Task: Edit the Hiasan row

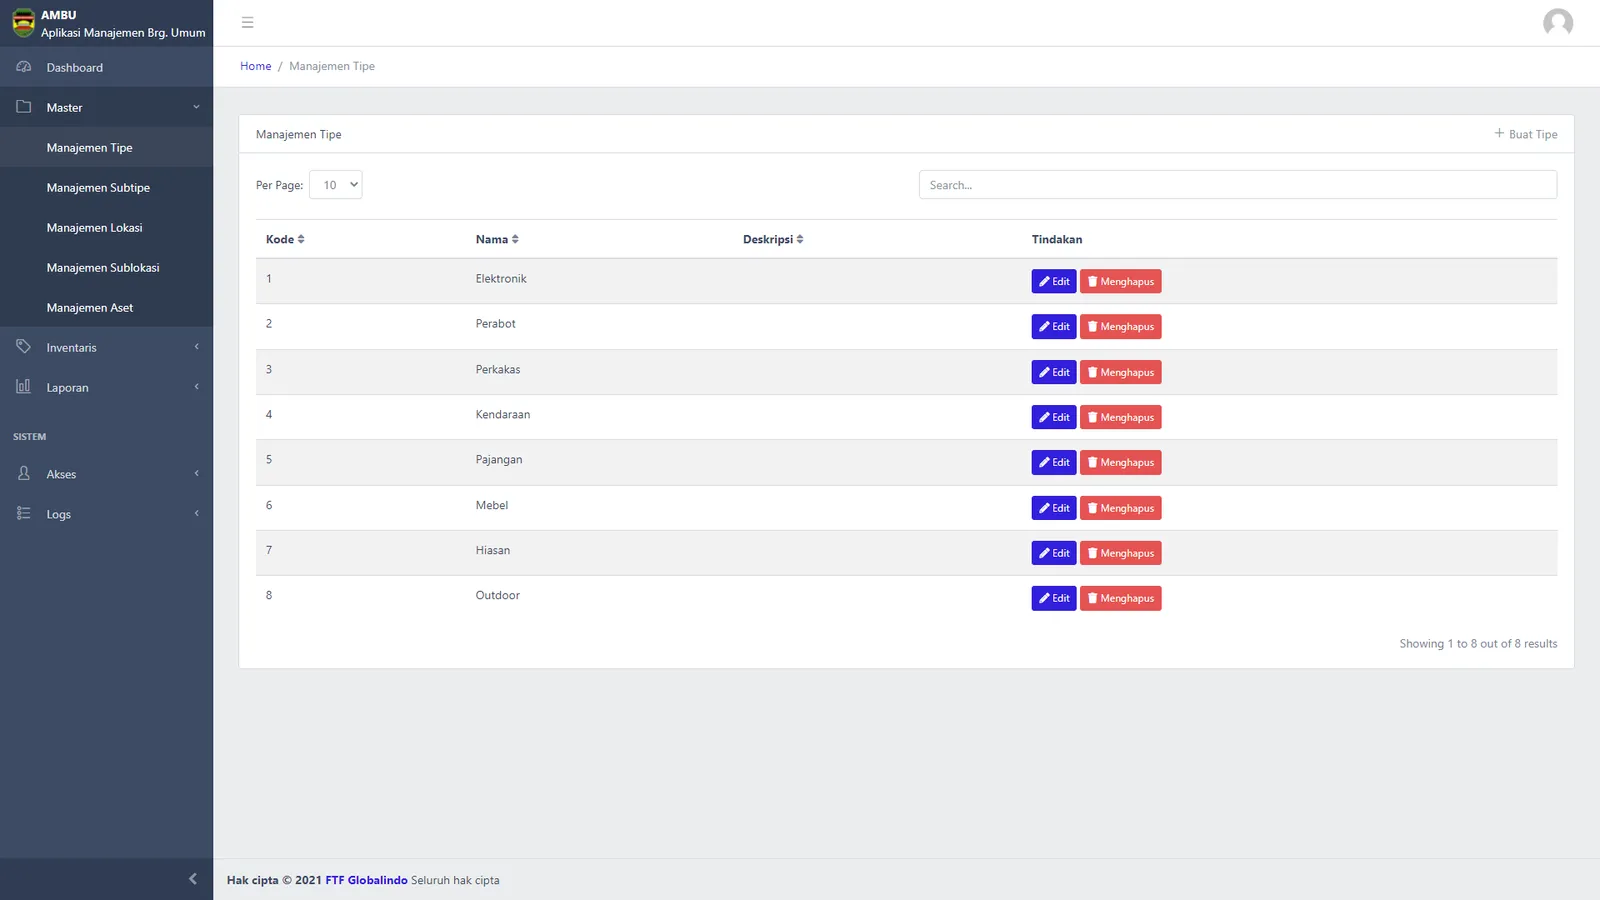Action: coord(1054,553)
